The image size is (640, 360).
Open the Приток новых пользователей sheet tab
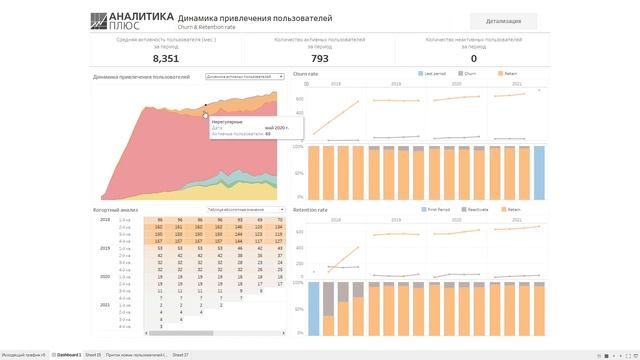pos(136,356)
